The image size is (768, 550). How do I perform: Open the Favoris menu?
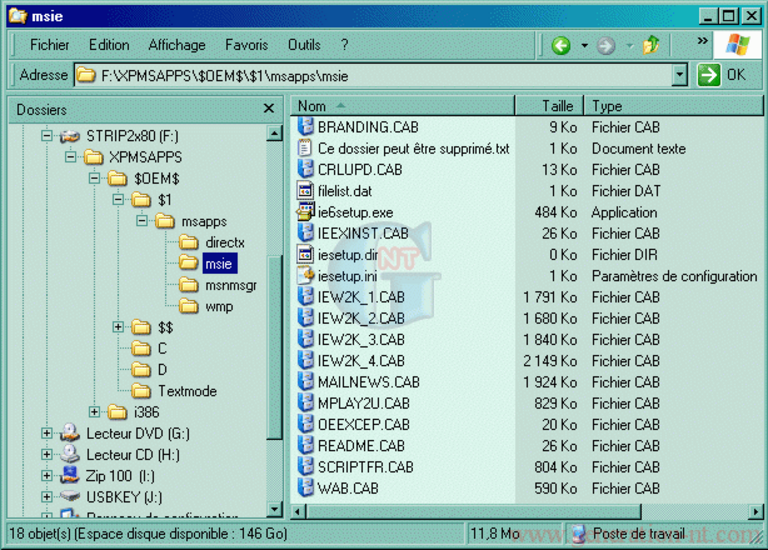click(246, 45)
